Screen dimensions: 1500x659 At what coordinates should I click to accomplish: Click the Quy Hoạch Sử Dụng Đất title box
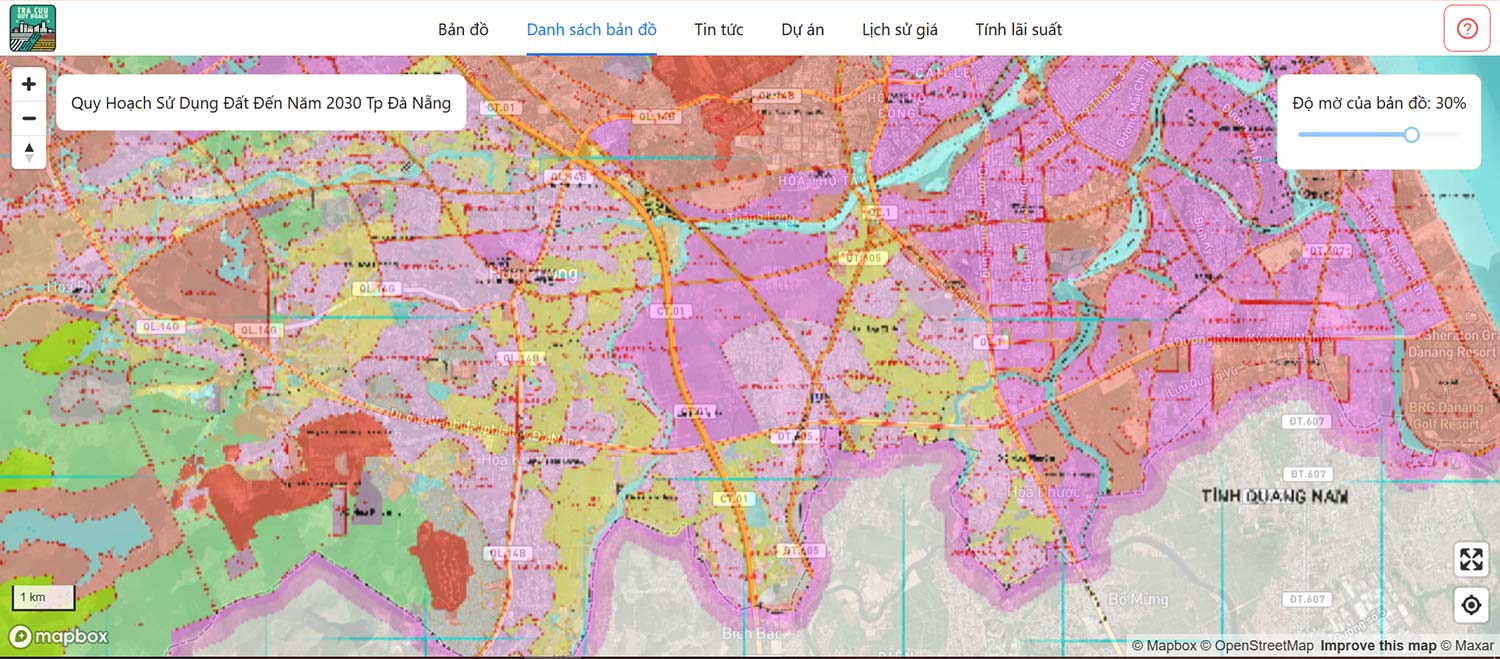point(261,103)
